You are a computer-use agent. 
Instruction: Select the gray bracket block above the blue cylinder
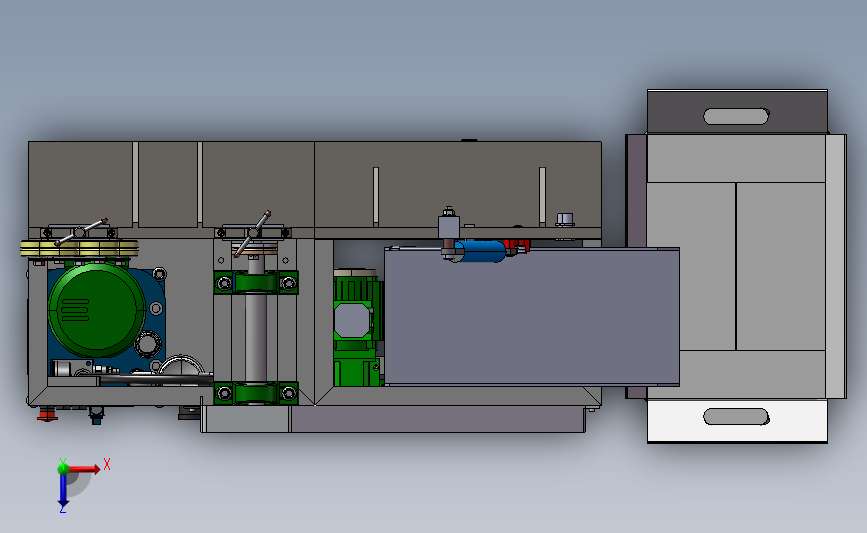click(448, 227)
